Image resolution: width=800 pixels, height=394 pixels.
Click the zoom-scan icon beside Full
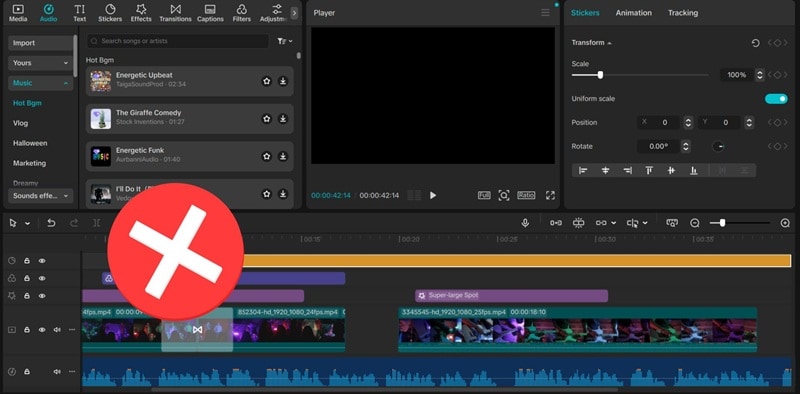tap(504, 195)
